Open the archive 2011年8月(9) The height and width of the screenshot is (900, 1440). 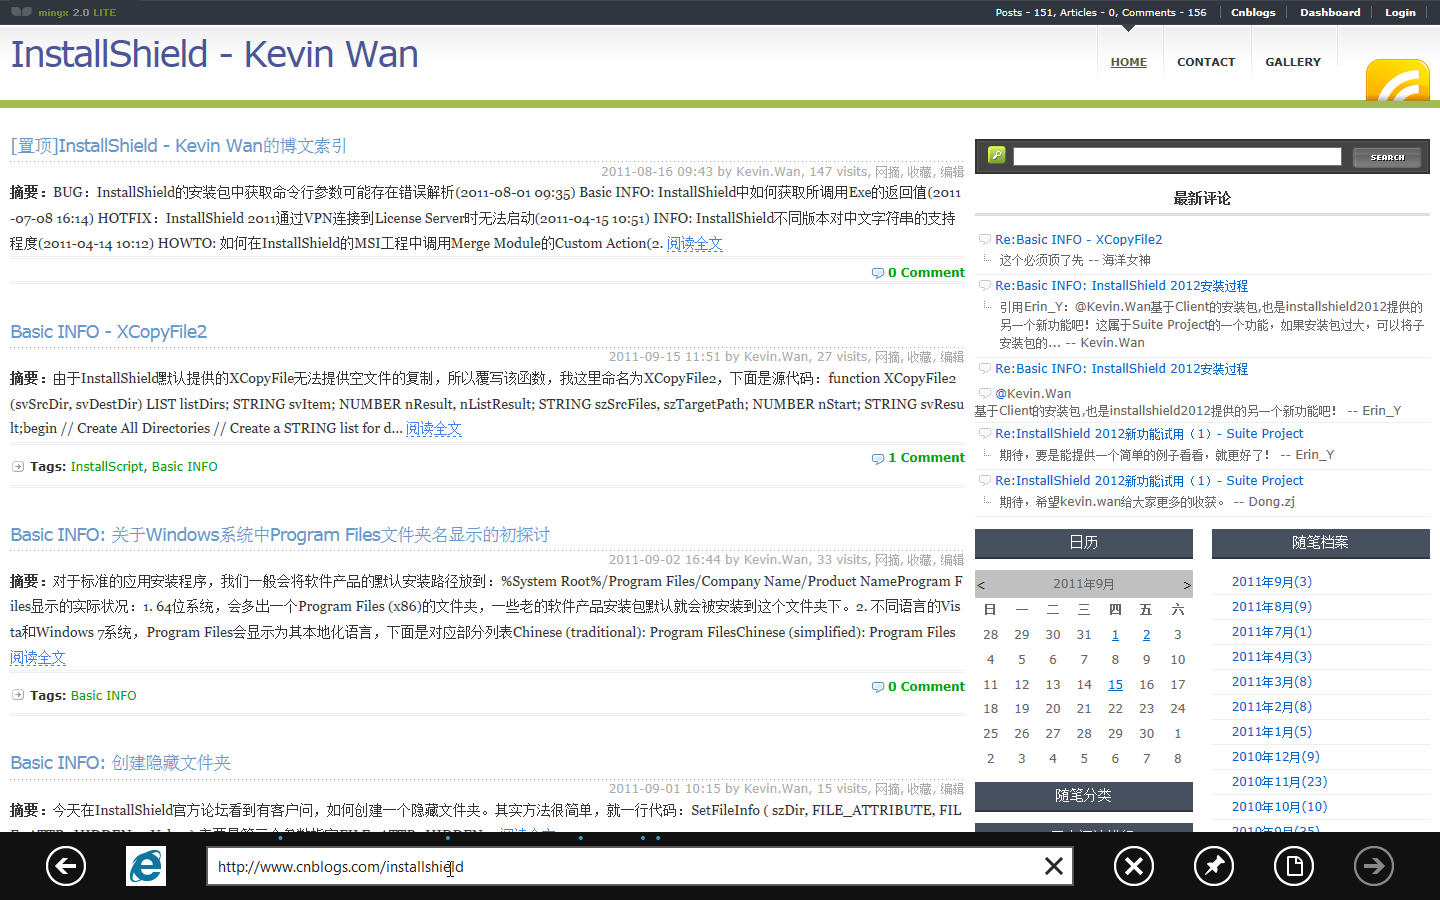coord(1272,607)
